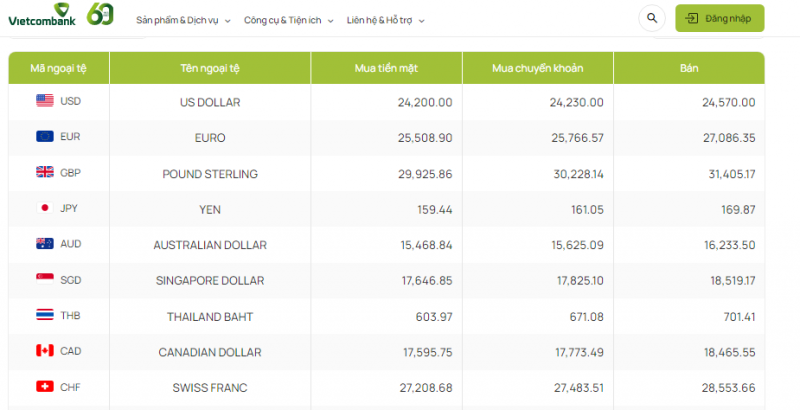Click the United States flag icon
The width and height of the screenshot is (800, 410).
pos(45,101)
